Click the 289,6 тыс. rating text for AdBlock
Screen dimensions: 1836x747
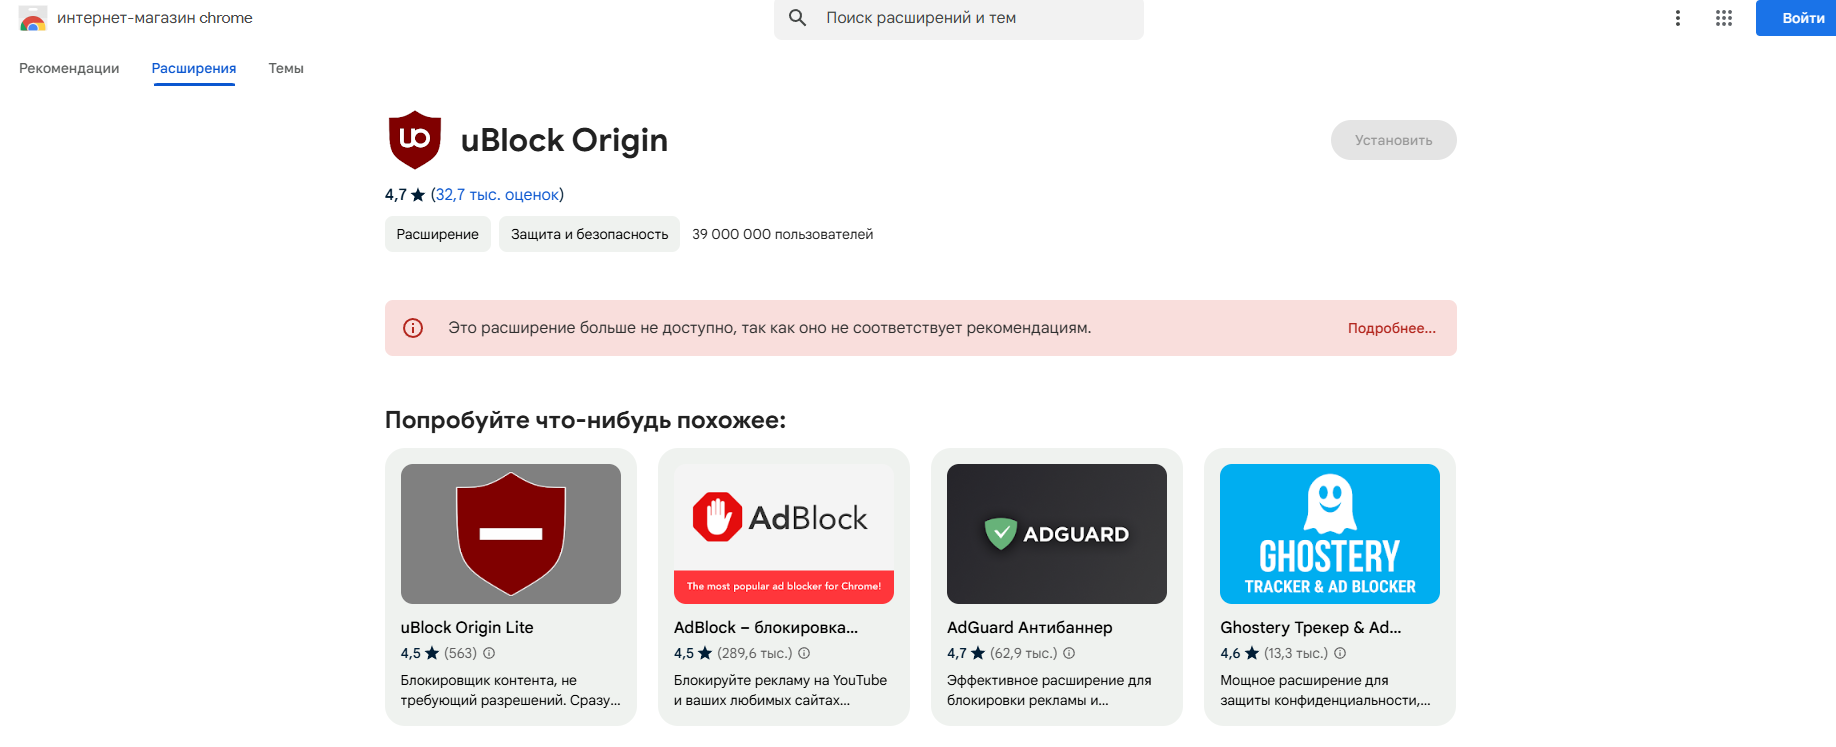click(x=755, y=653)
